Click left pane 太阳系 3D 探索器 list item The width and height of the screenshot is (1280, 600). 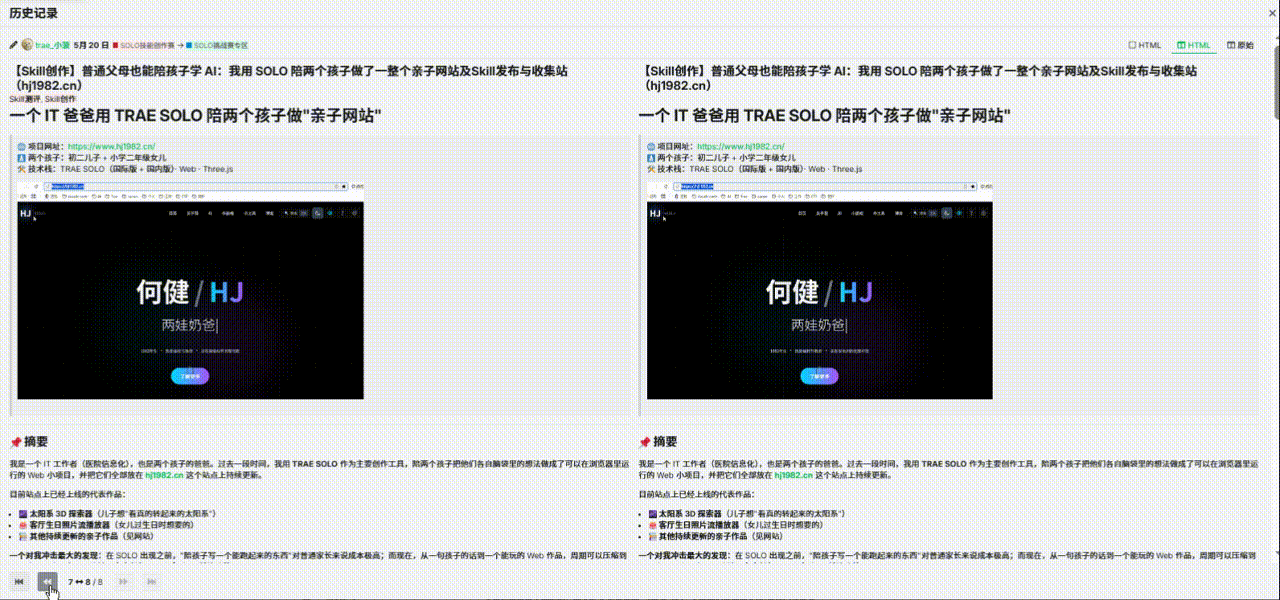117,513
